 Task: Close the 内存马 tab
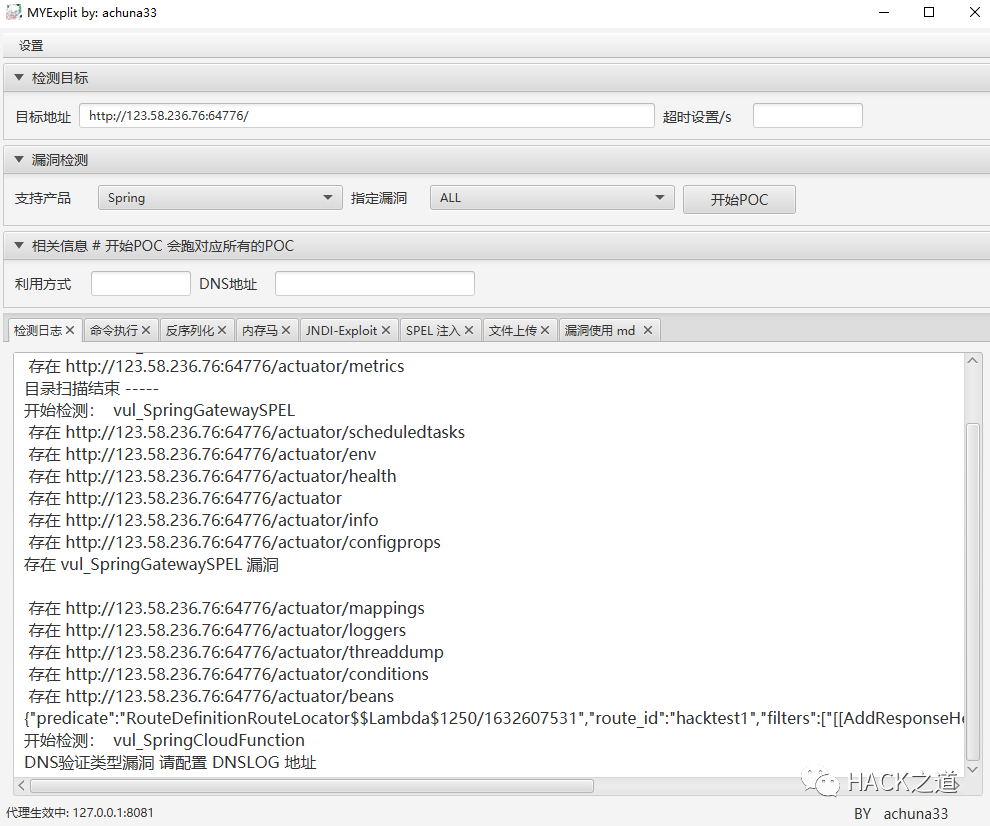point(286,330)
